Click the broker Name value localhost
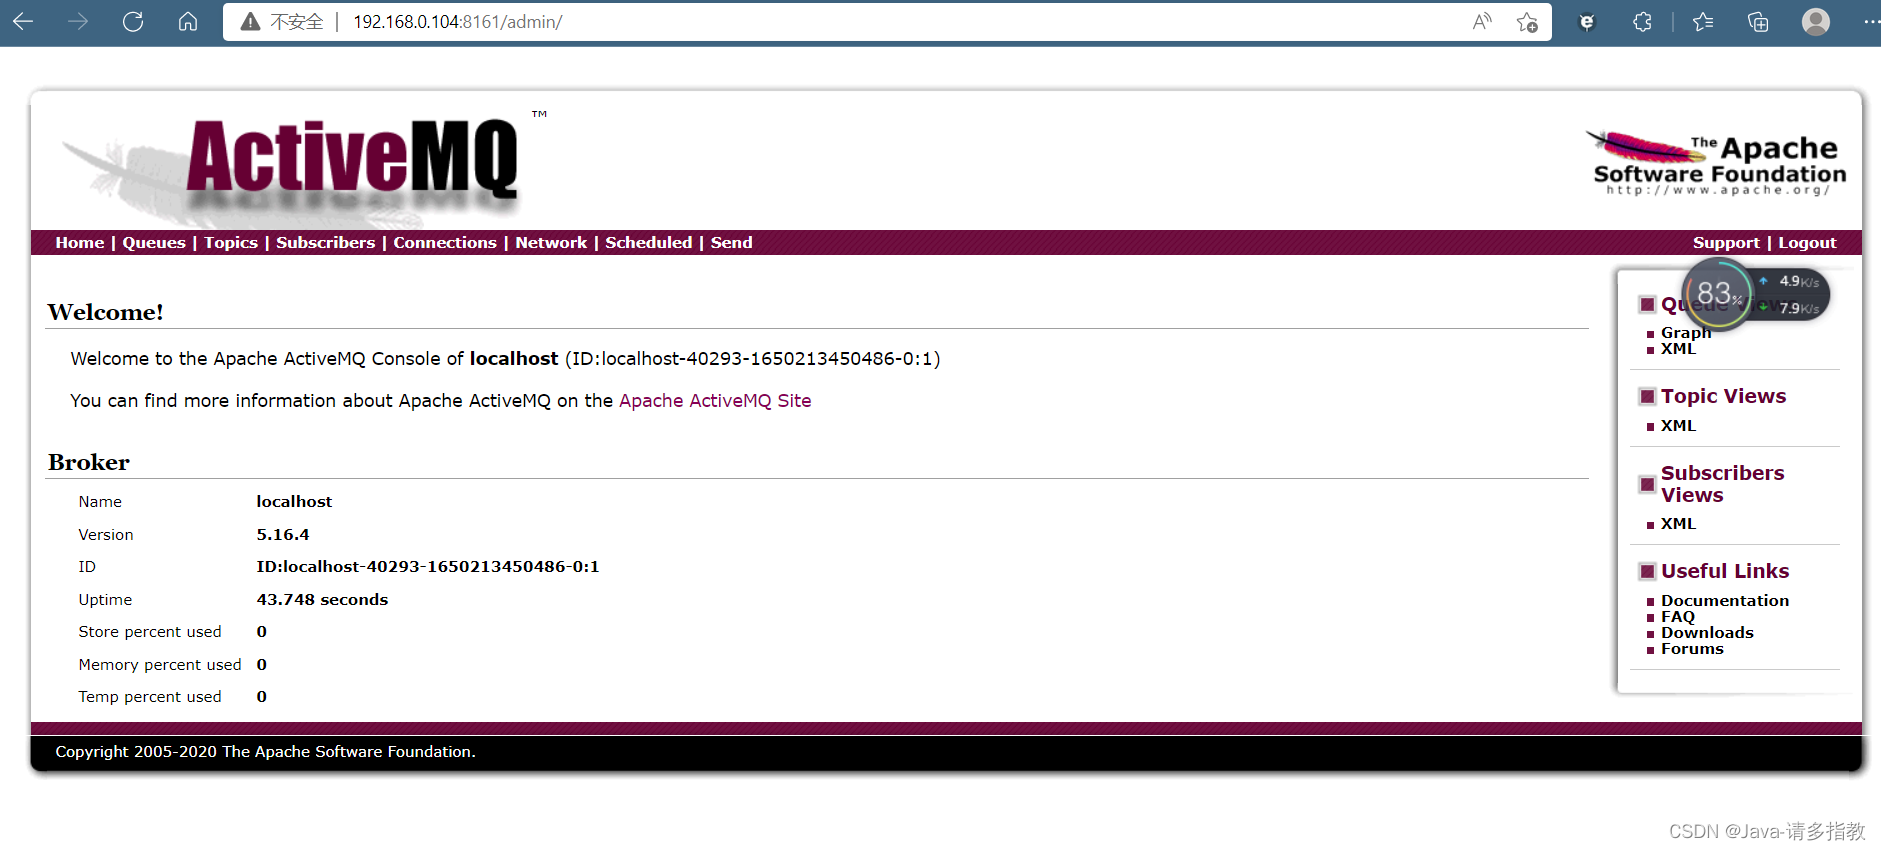 [294, 502]
